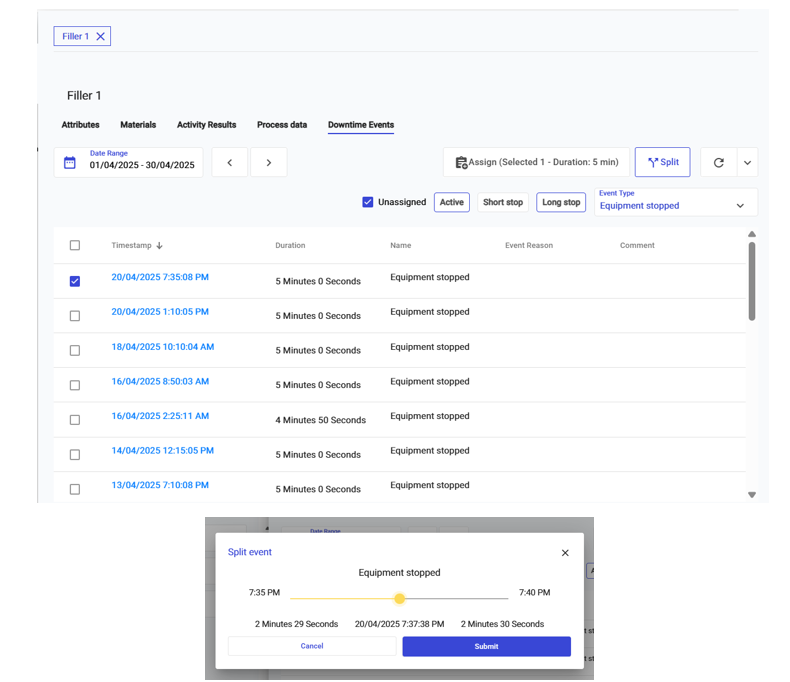Toggle the Long stop filter
The image size is (790, 682).
tap(561, 202)
